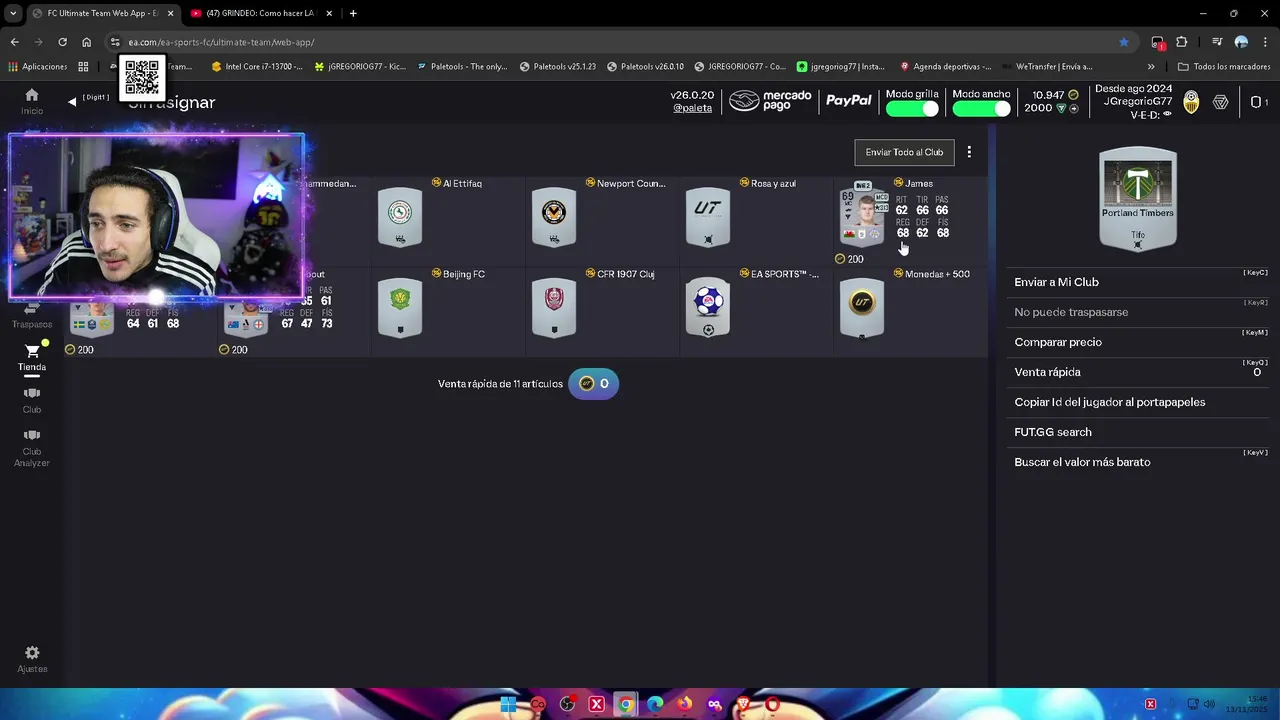Screen dimensions: 1280x720
Task: Open Opera browser in taskbar
Action: 772,704
